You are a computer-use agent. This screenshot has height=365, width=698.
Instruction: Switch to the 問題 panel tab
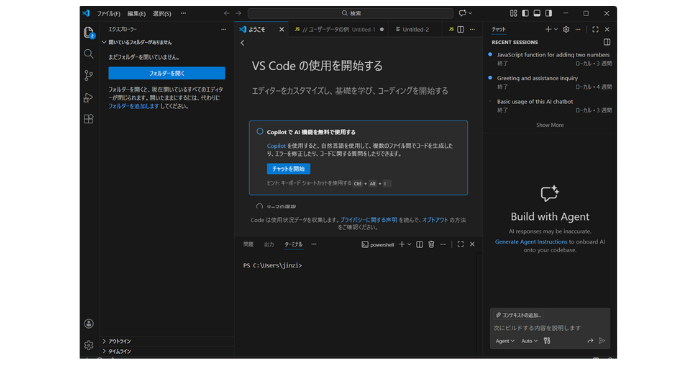tap(248, 244)
